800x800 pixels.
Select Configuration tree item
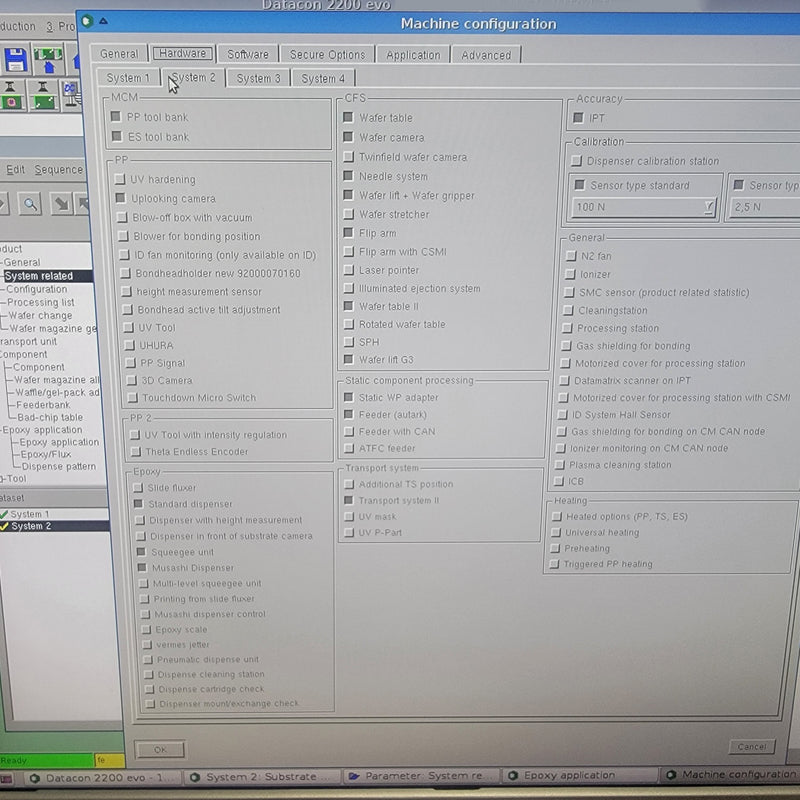36,289
